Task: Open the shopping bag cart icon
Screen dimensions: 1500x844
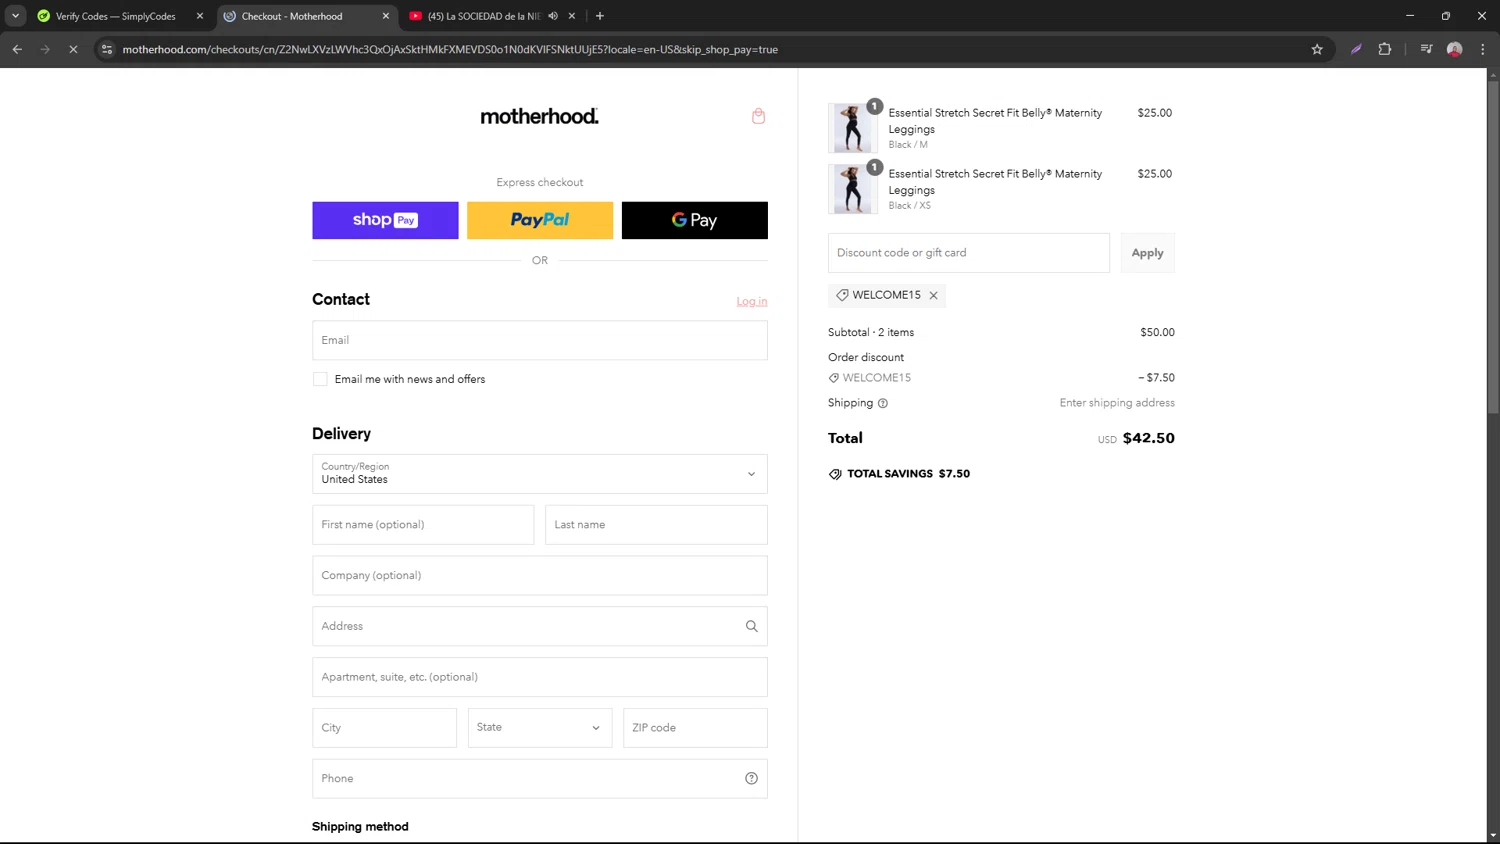Action: point(758,116)
